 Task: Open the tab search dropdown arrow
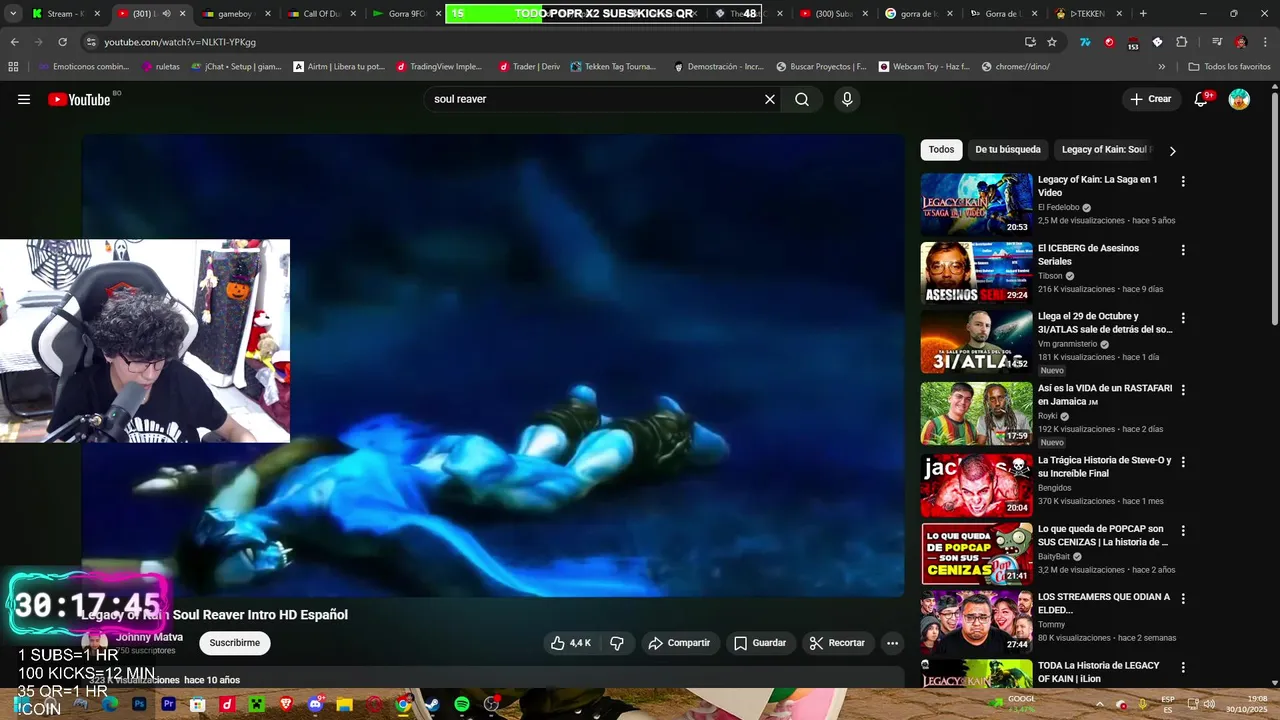[x=12, y=14]
